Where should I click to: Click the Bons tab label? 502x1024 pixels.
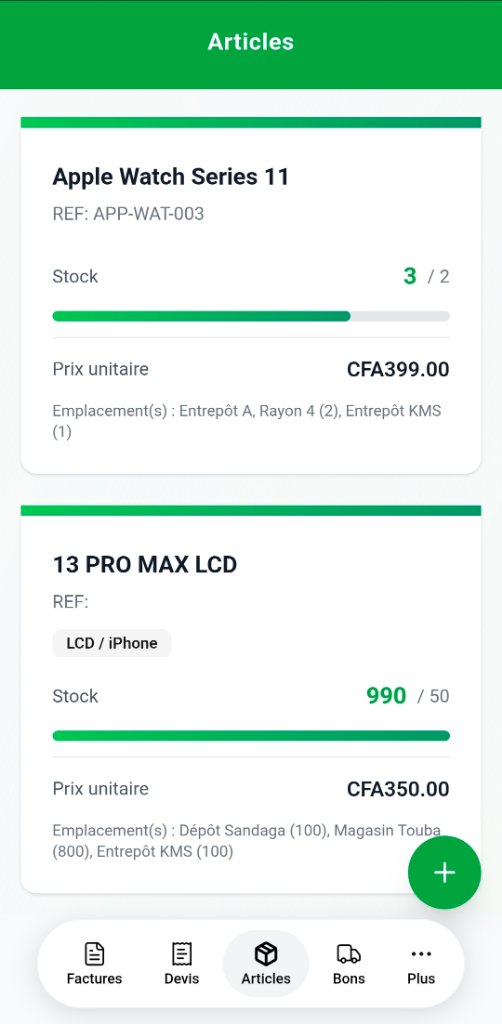pos(349,978)
